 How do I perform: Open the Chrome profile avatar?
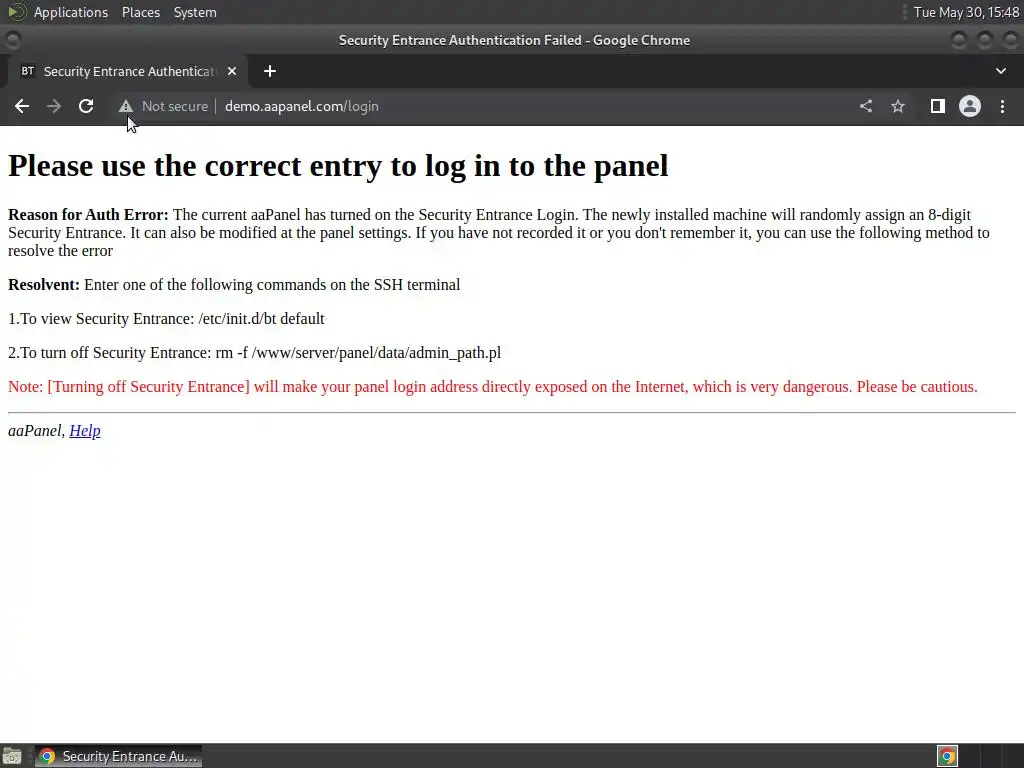(970, 106)
